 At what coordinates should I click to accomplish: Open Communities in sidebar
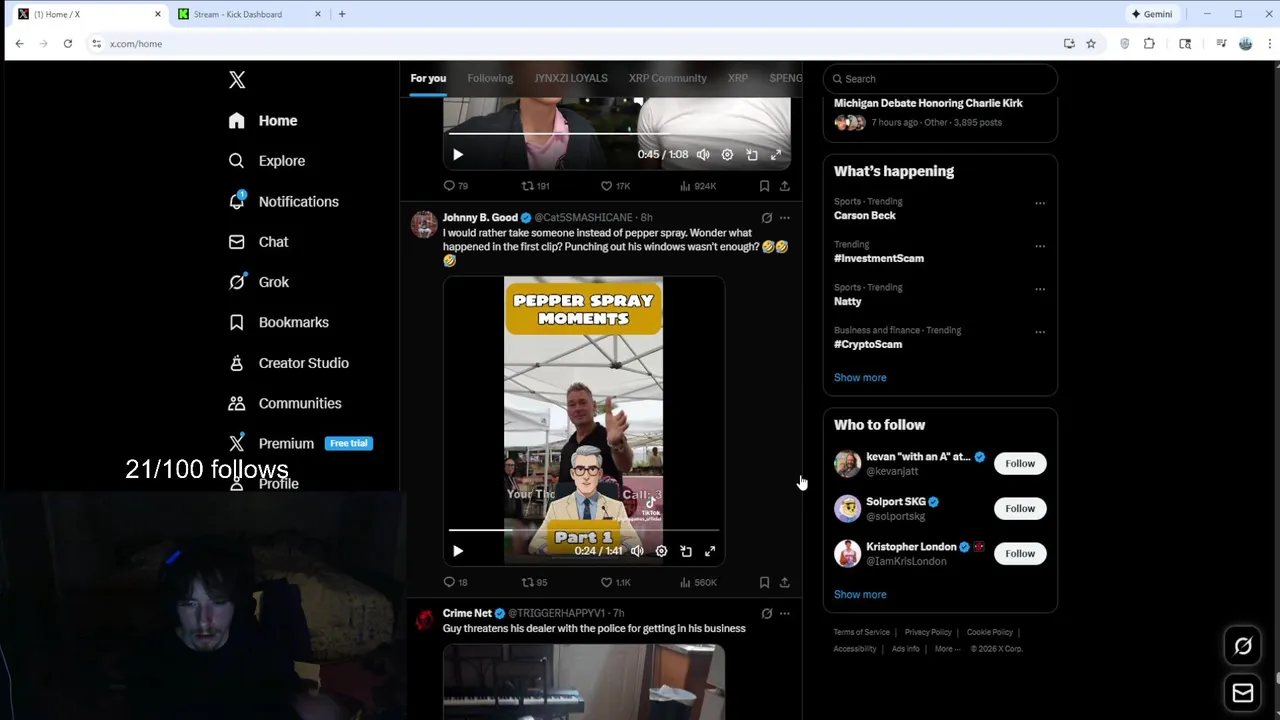point(284,403)
